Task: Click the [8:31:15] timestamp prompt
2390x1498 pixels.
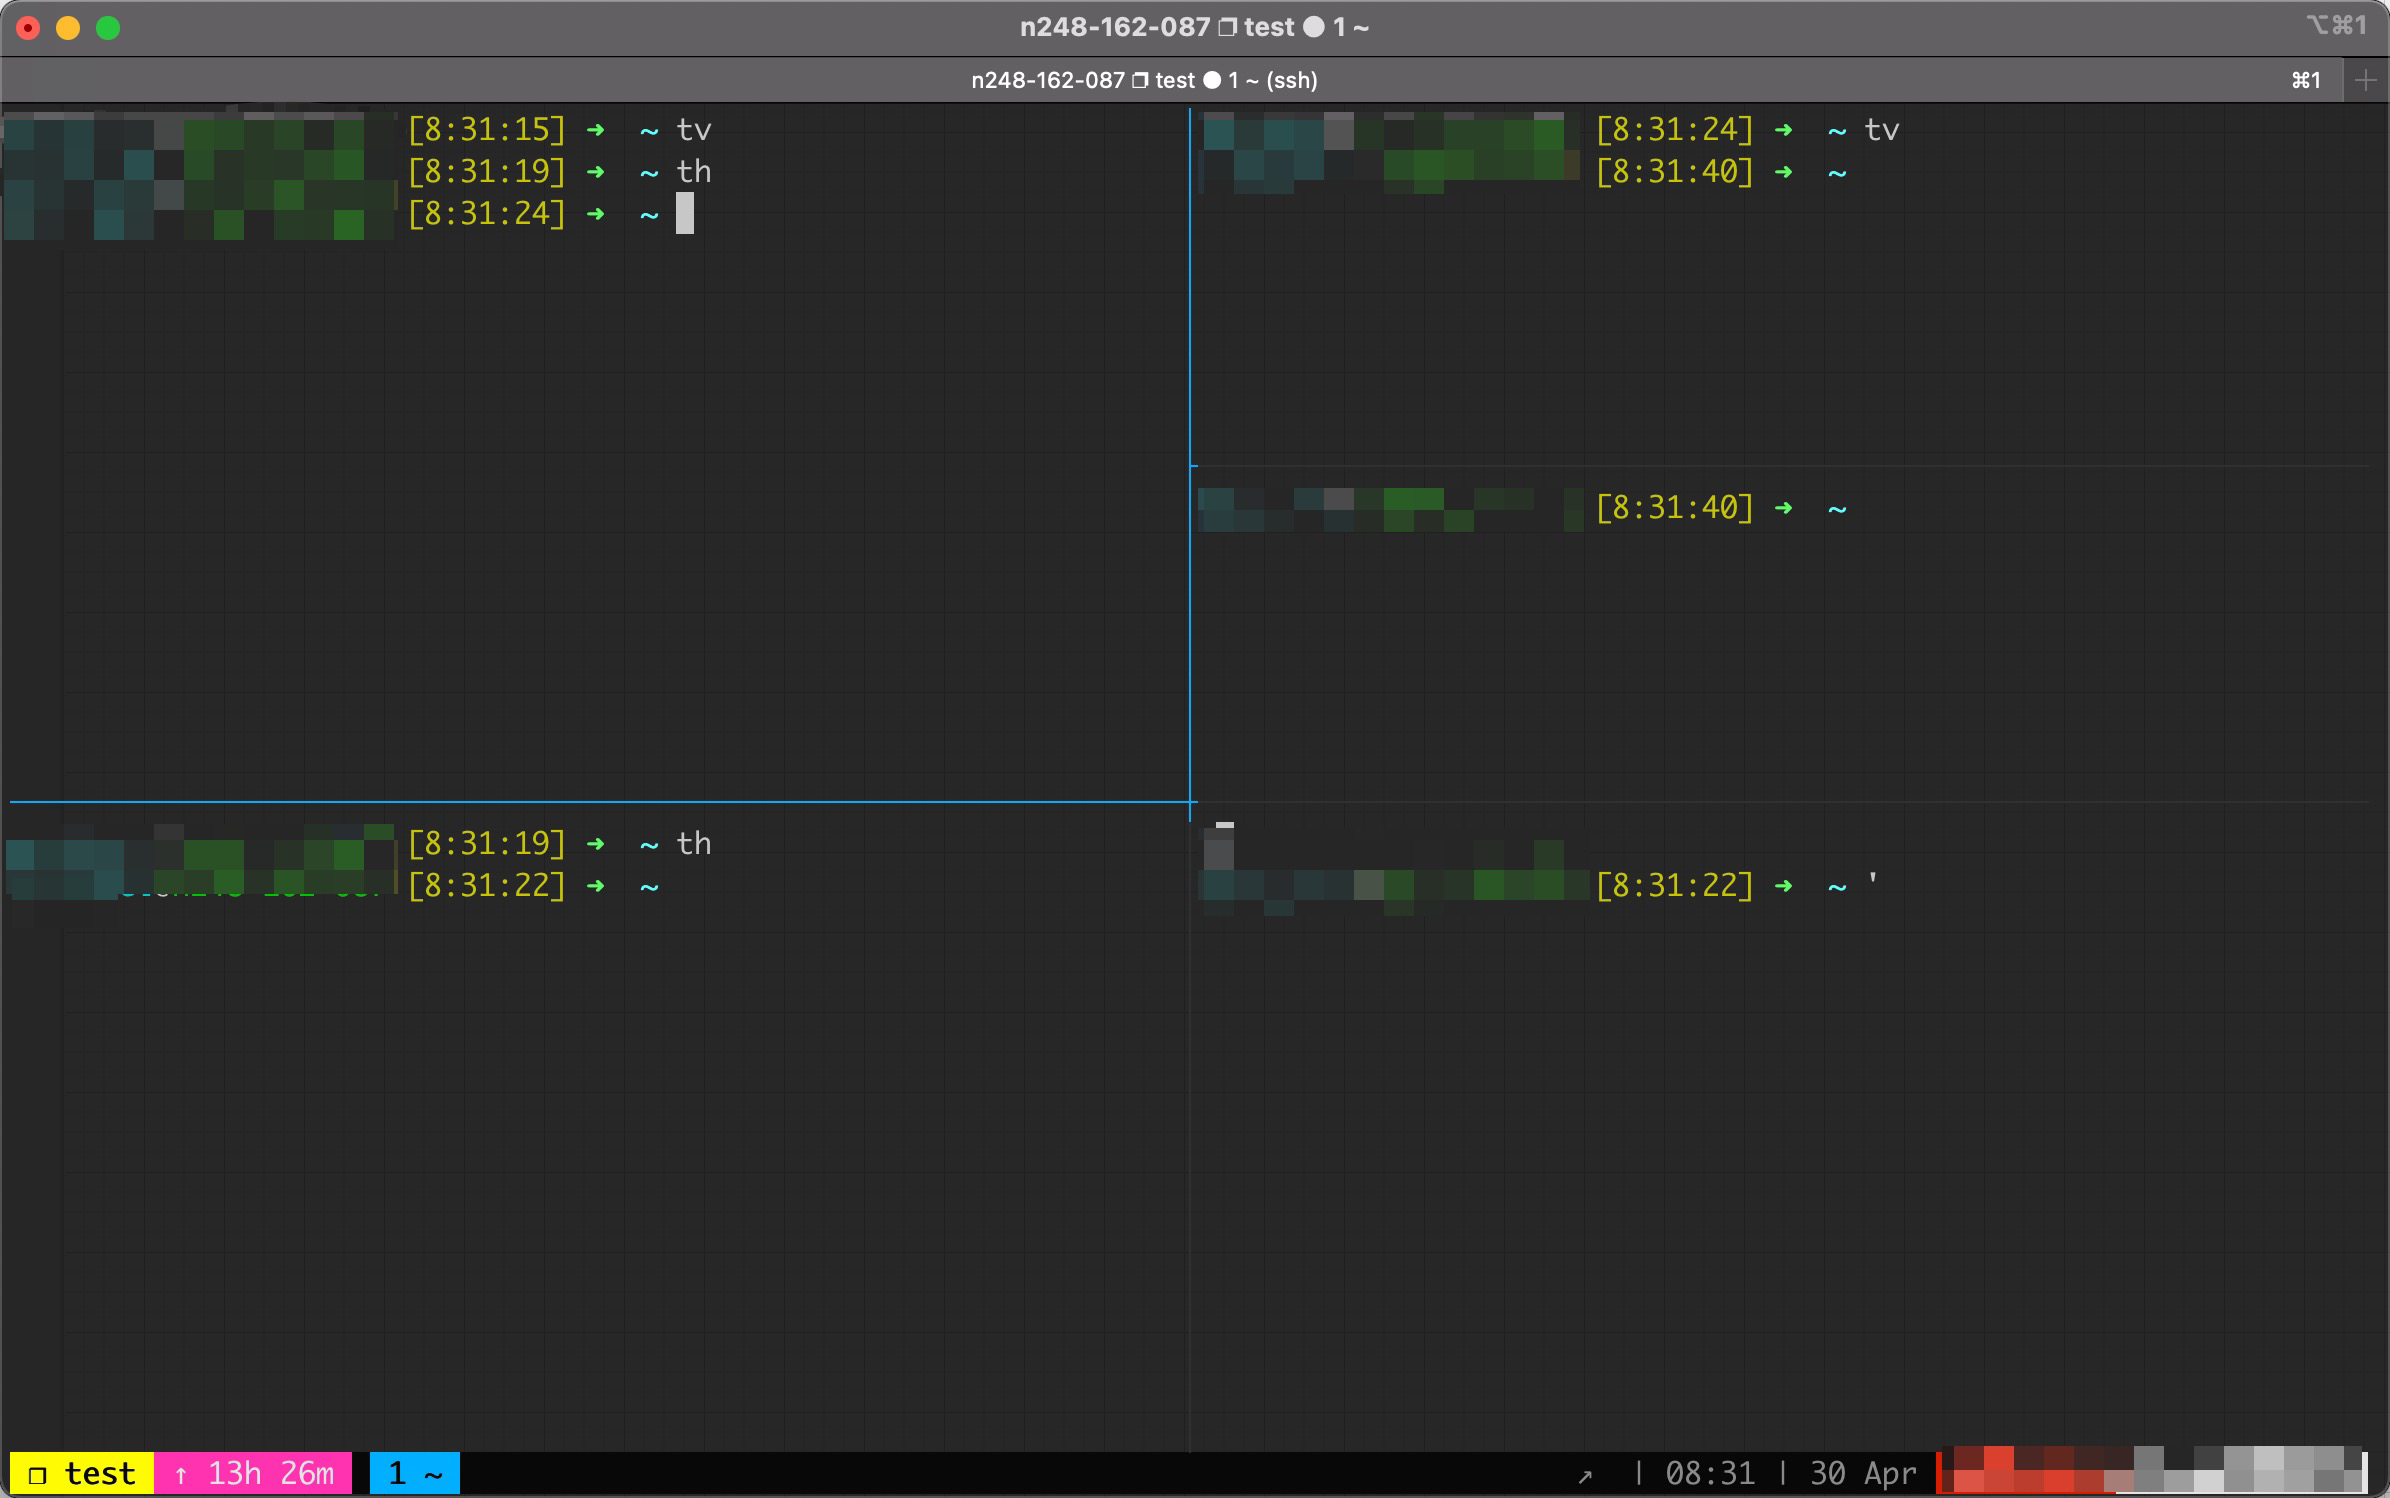Action: [487, 130]
